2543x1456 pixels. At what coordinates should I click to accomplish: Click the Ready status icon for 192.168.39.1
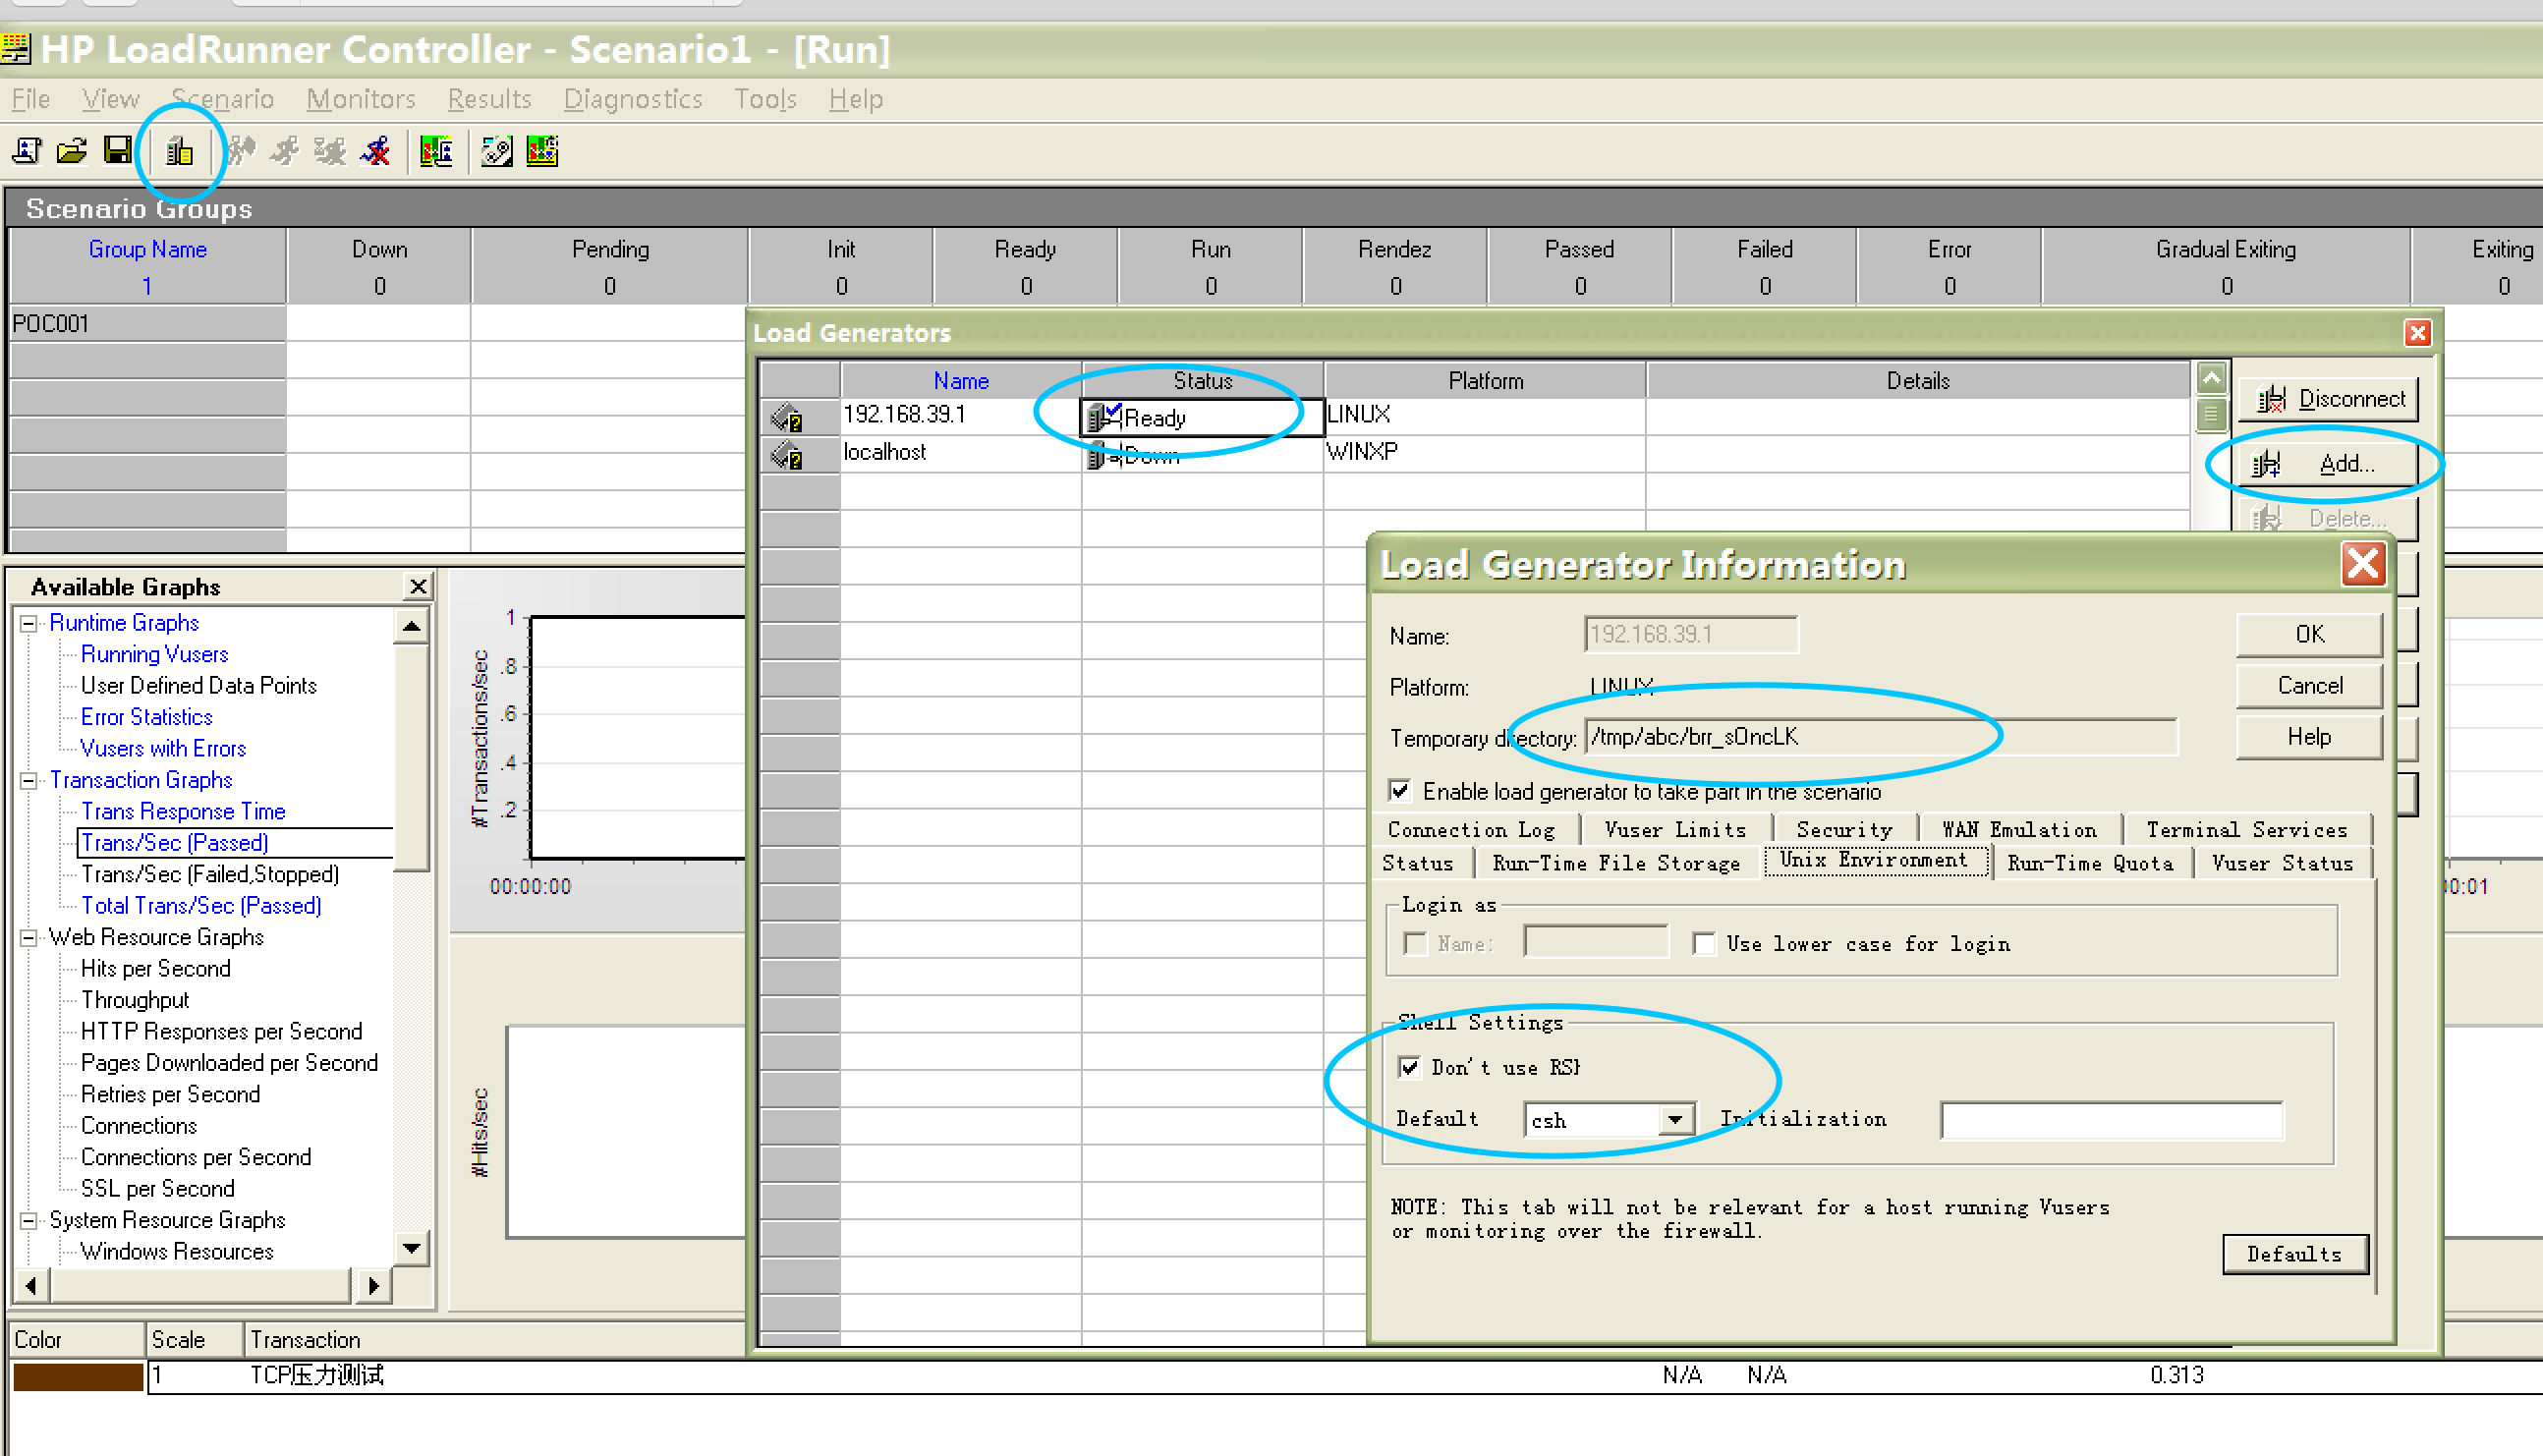coord(1103,417)
